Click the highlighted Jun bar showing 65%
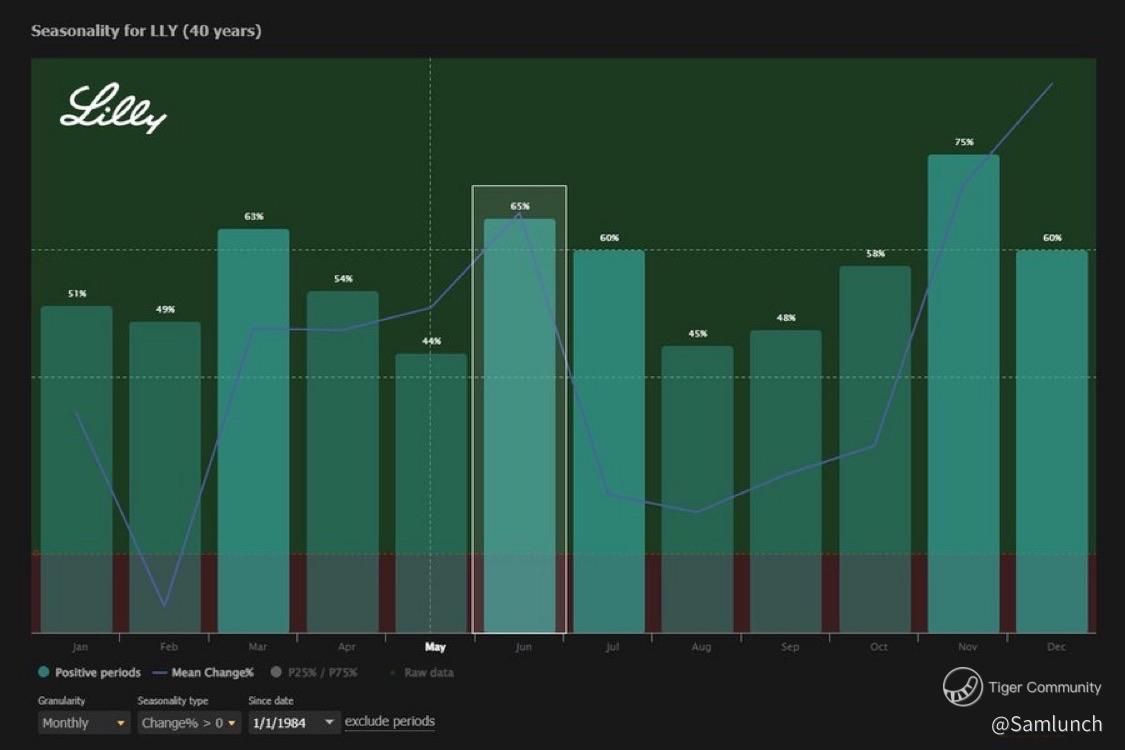This screenshot has width=1125, height=750. [519, 426]
